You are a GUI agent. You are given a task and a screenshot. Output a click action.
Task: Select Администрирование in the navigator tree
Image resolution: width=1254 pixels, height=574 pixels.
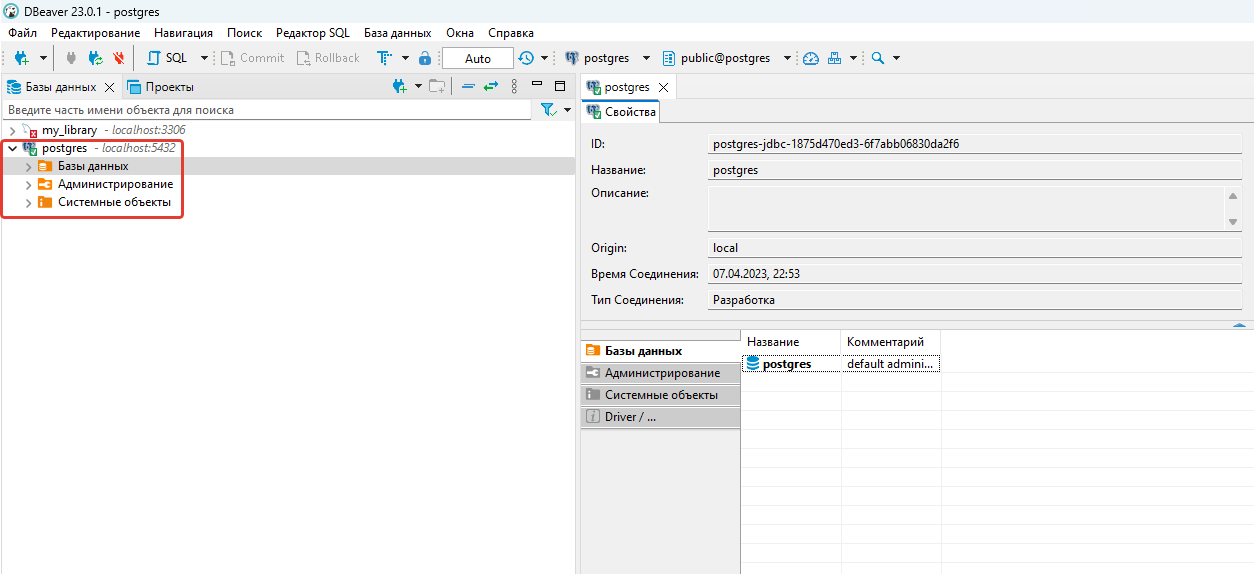pos(115,184)
